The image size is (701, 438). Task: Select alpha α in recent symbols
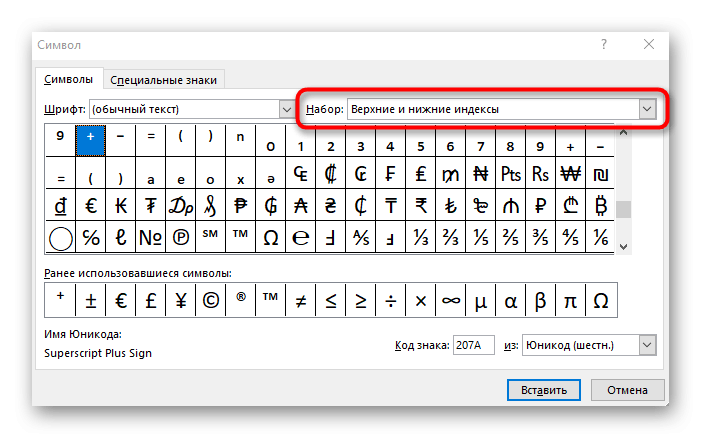click(x=511, y=300)
